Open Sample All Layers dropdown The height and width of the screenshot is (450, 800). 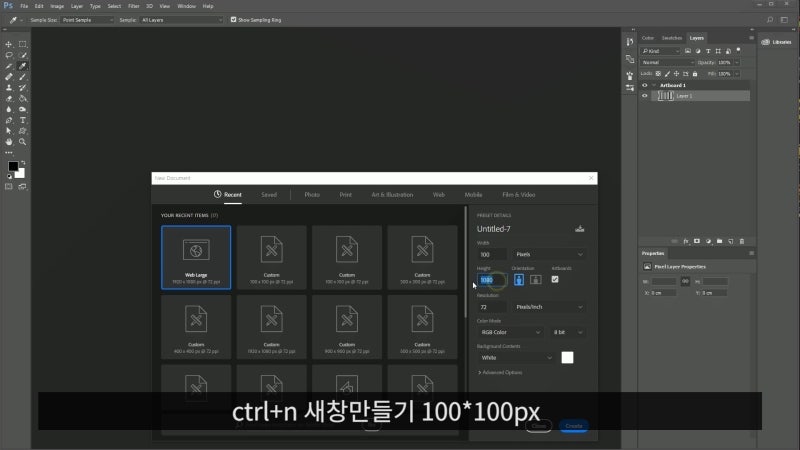[182, 20]
